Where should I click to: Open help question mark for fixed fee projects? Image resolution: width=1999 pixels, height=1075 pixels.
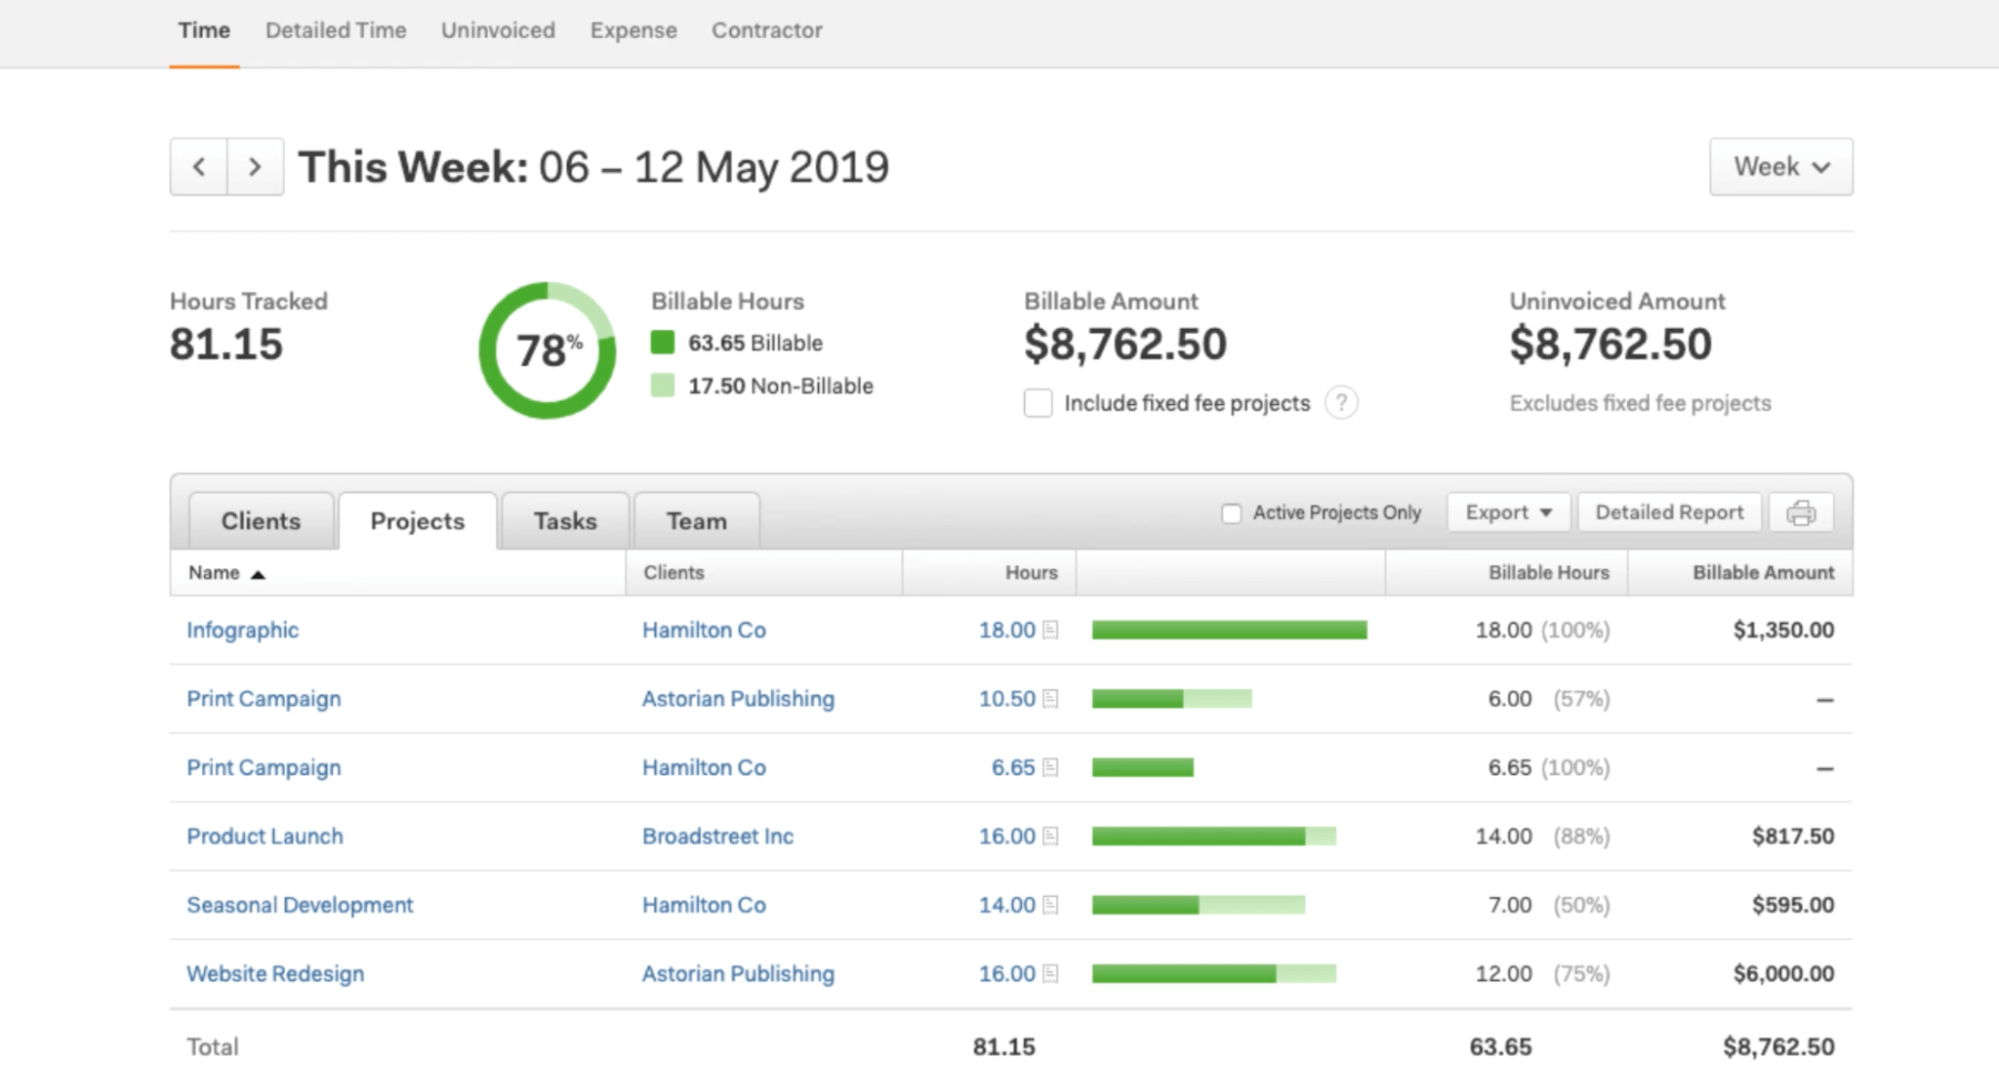[1341, 403]
